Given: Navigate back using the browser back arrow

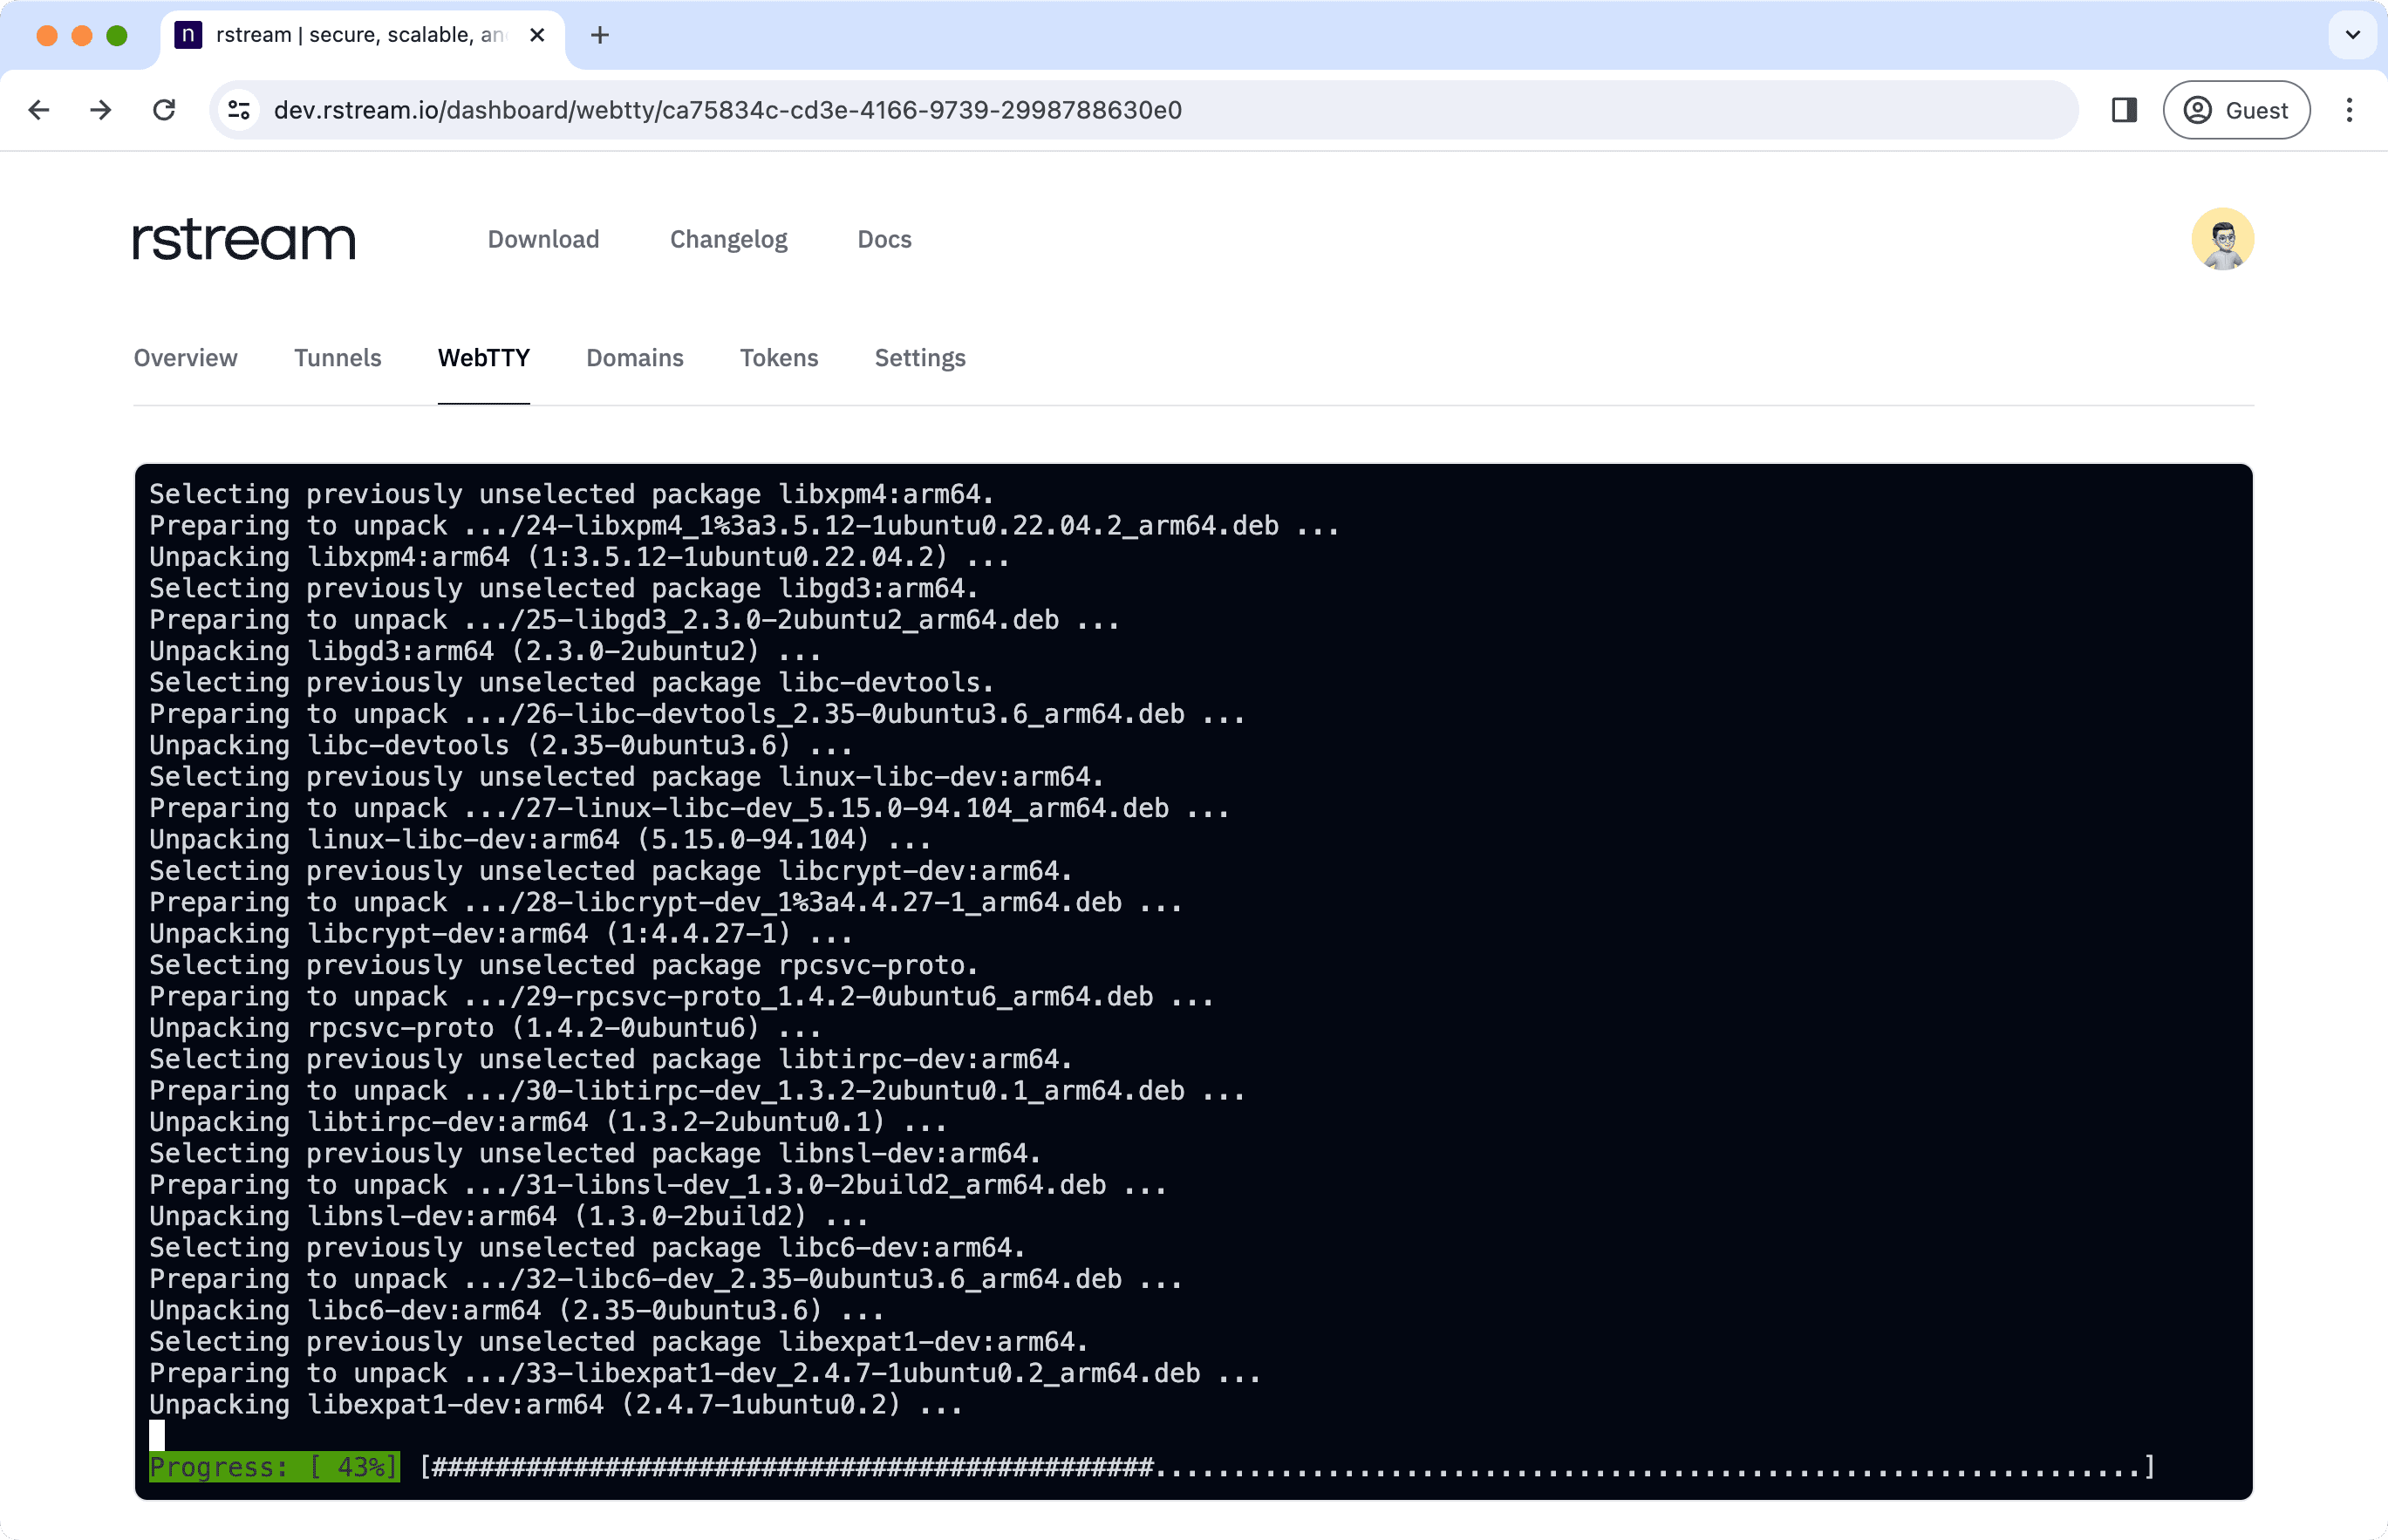Looking at the screenshot, I should (x=39, y=110).
